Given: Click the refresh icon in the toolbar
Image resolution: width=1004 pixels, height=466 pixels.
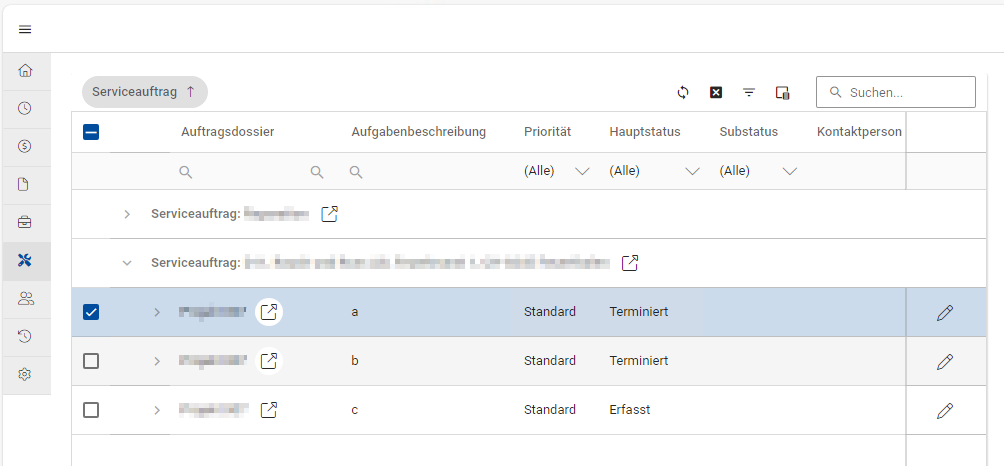Looking at the screenshot, I should pyautogui.click(x=683, y=92).
